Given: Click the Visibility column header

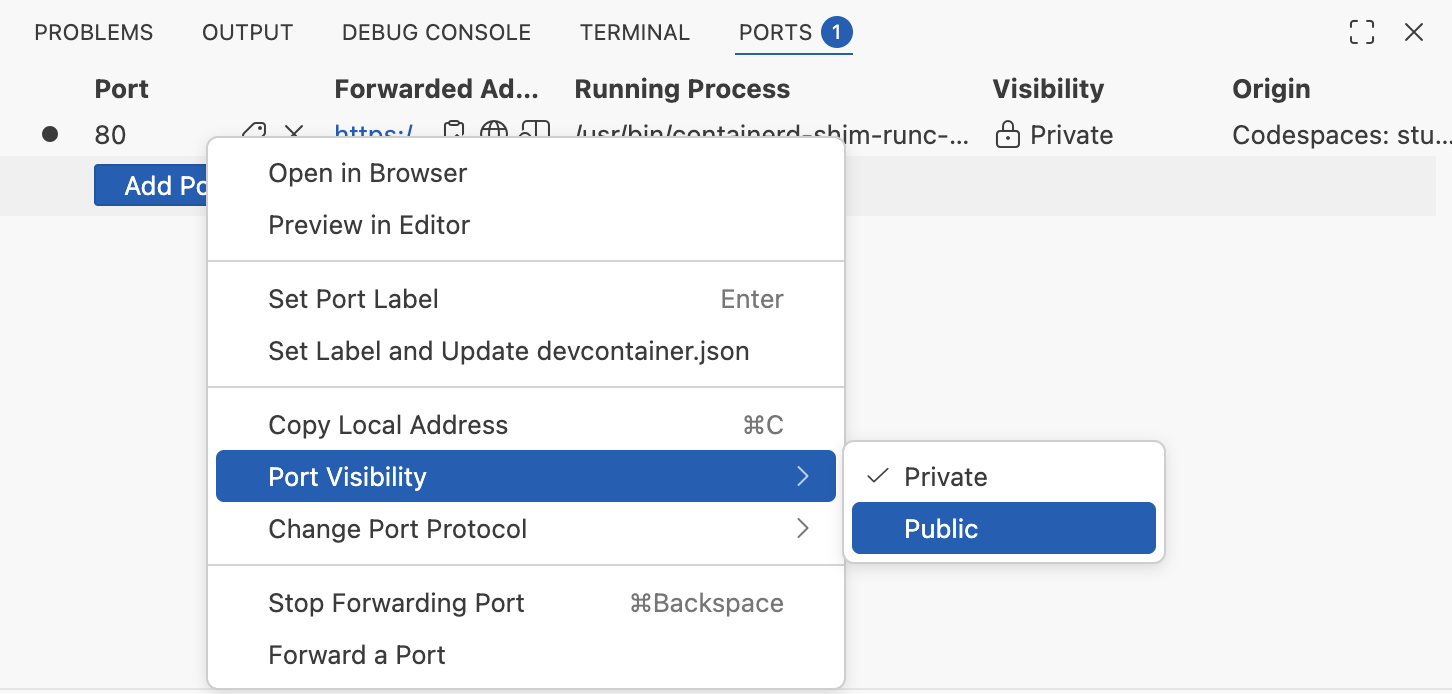Looking at the screenshot, I should [x=1048, y=89].
